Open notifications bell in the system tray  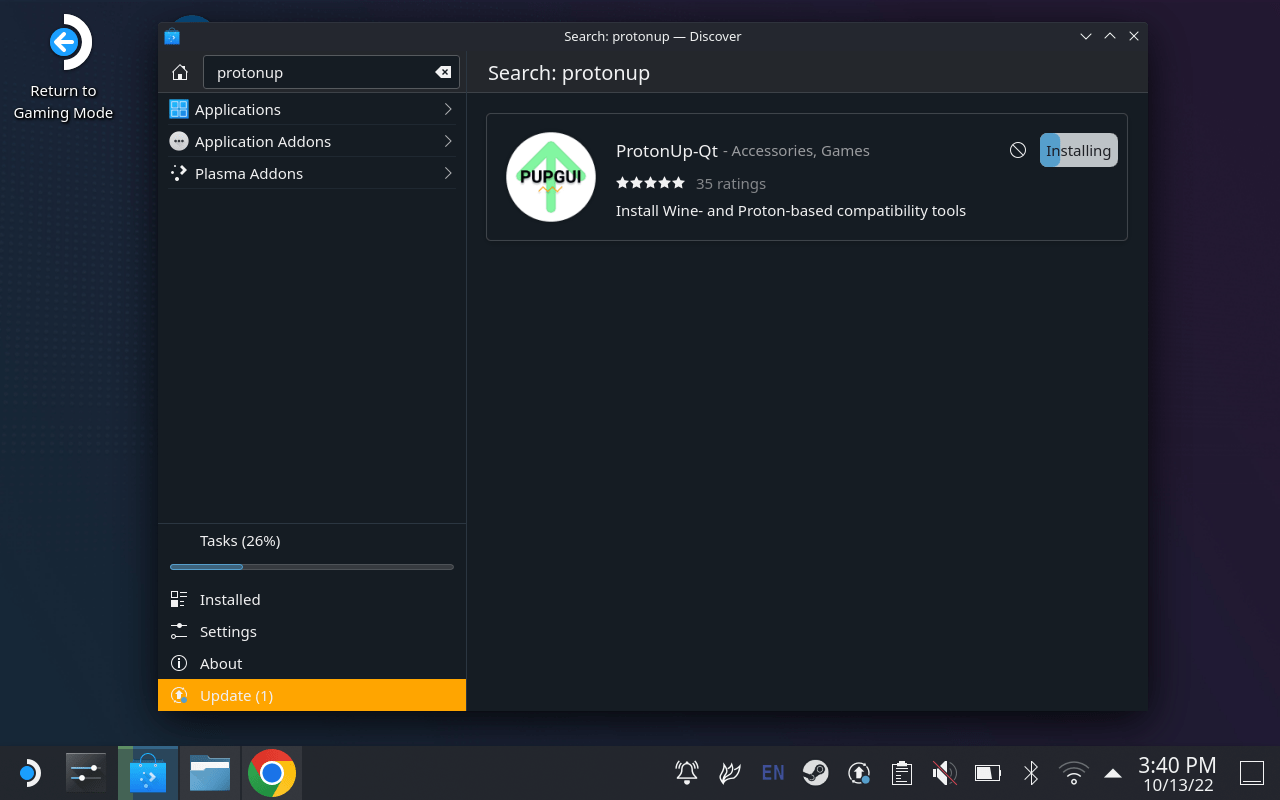[x=687, y=772]
